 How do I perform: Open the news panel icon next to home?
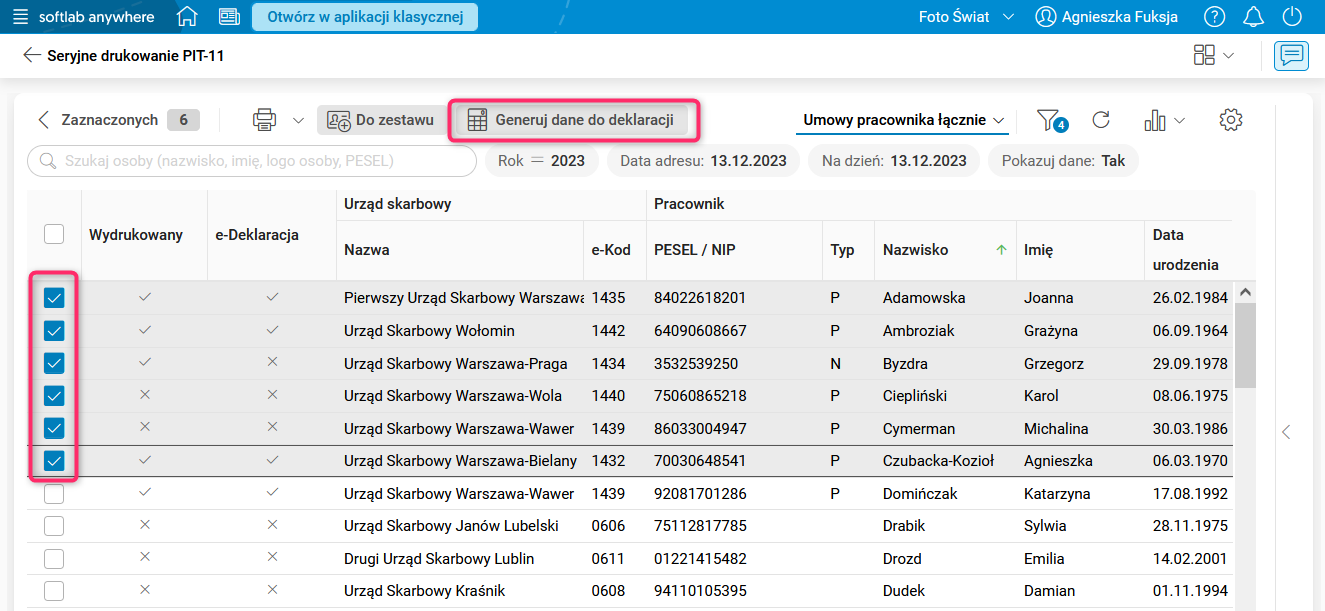(x=229, y=17)
